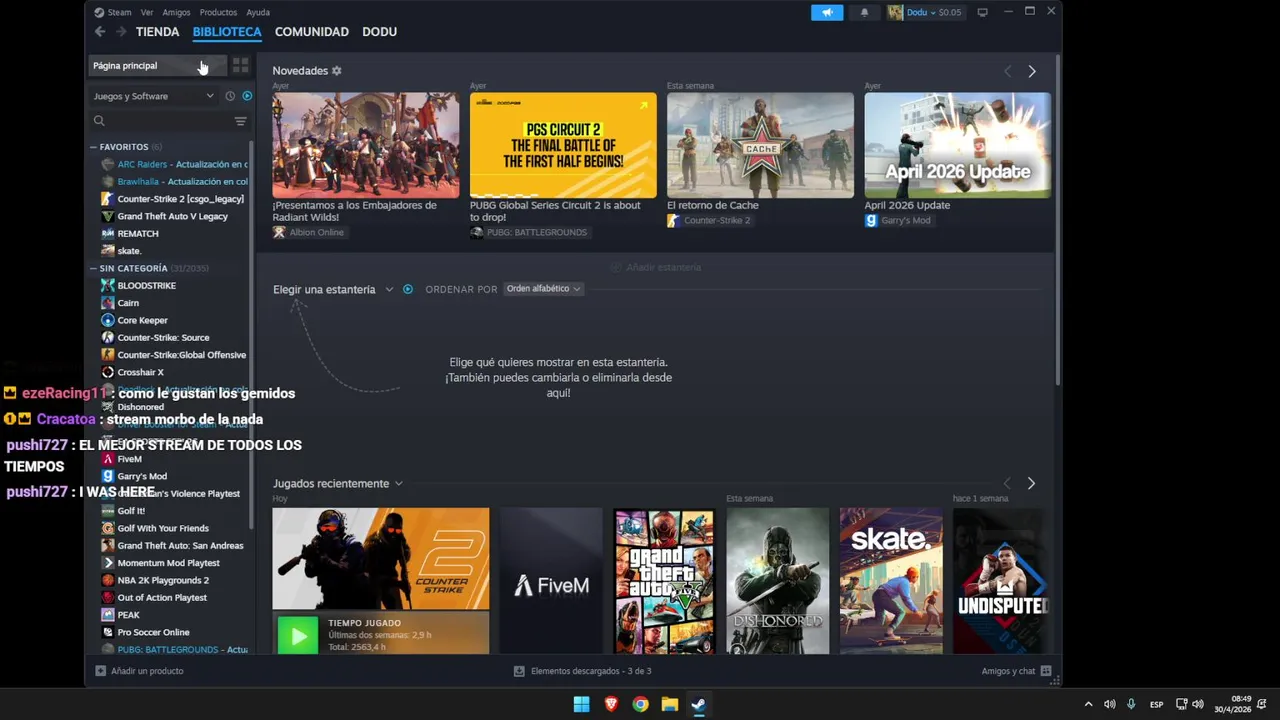Toggle the ready-to-play filter next to Juegos y Software
Screen dimensions: 1280x720
(247, 96)
